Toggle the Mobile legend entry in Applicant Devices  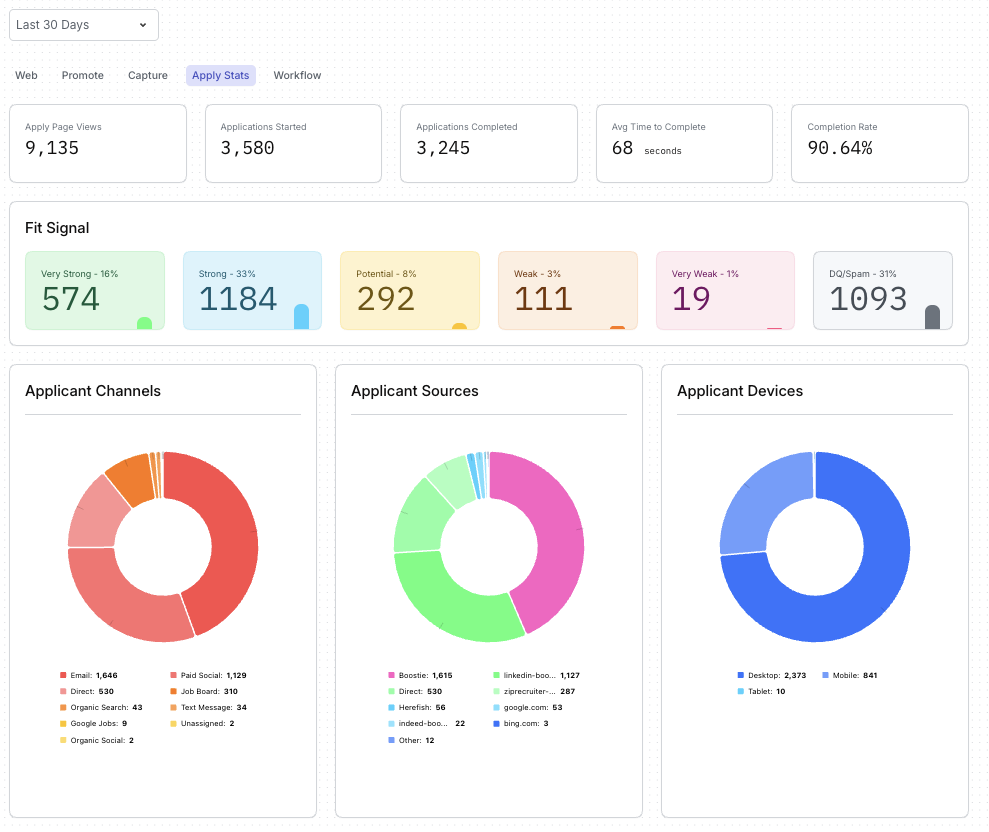point(848,676)
